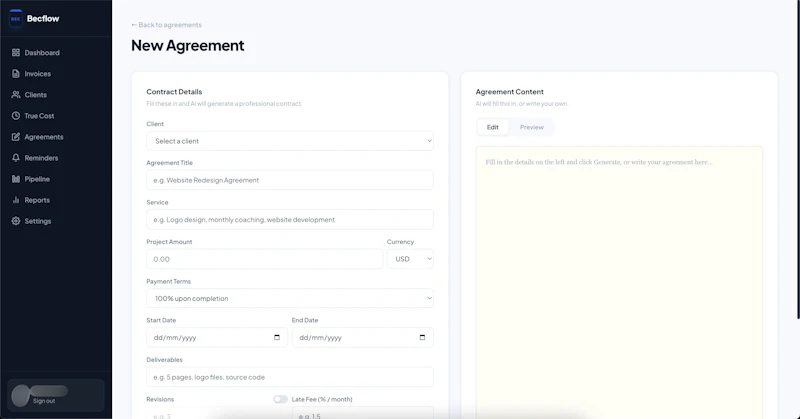Click the True Cost clock icon
Image resolution: width=800 pixels, height=419 pixels.
point(16,116)
